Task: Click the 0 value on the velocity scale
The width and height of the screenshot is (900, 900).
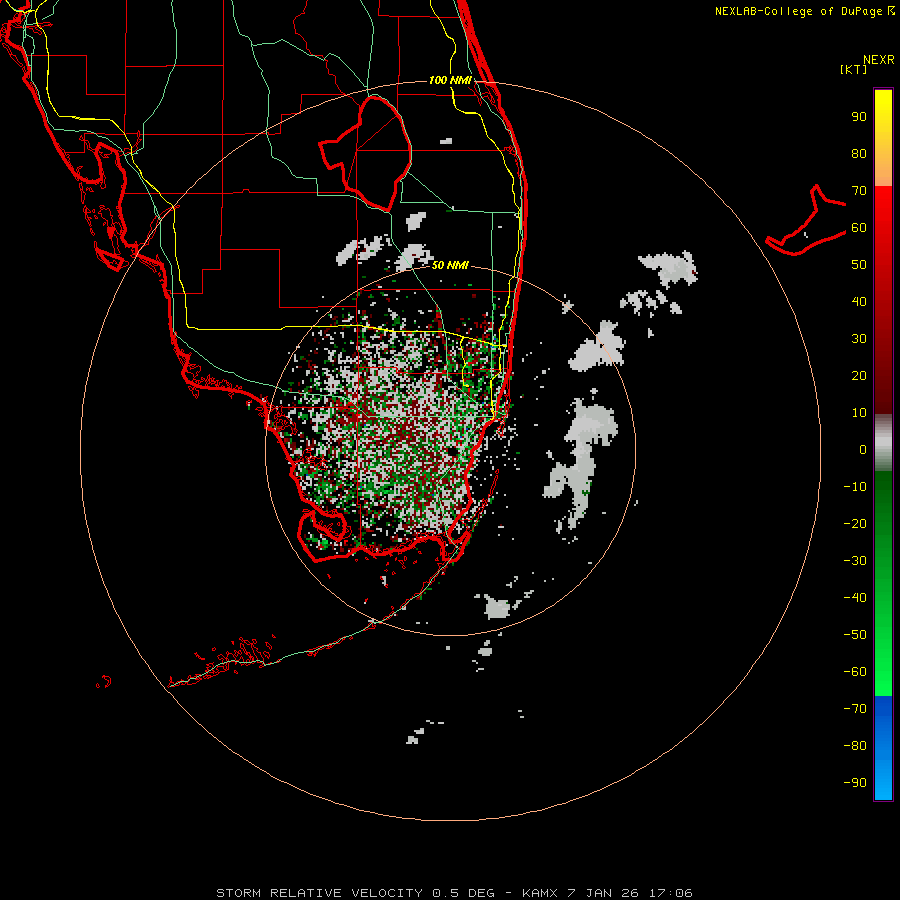Action: click(863, 450)
